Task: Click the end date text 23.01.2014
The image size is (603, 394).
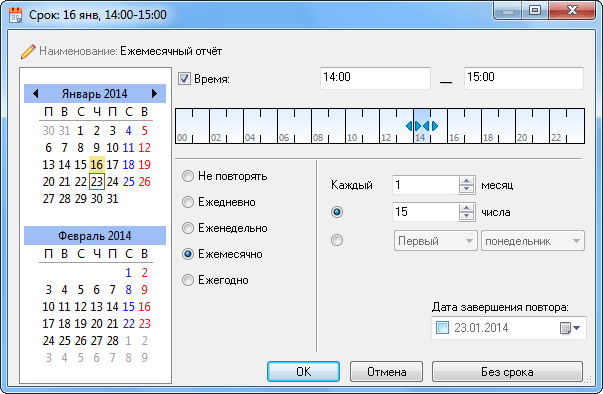Action: click(x=481, y=328)
